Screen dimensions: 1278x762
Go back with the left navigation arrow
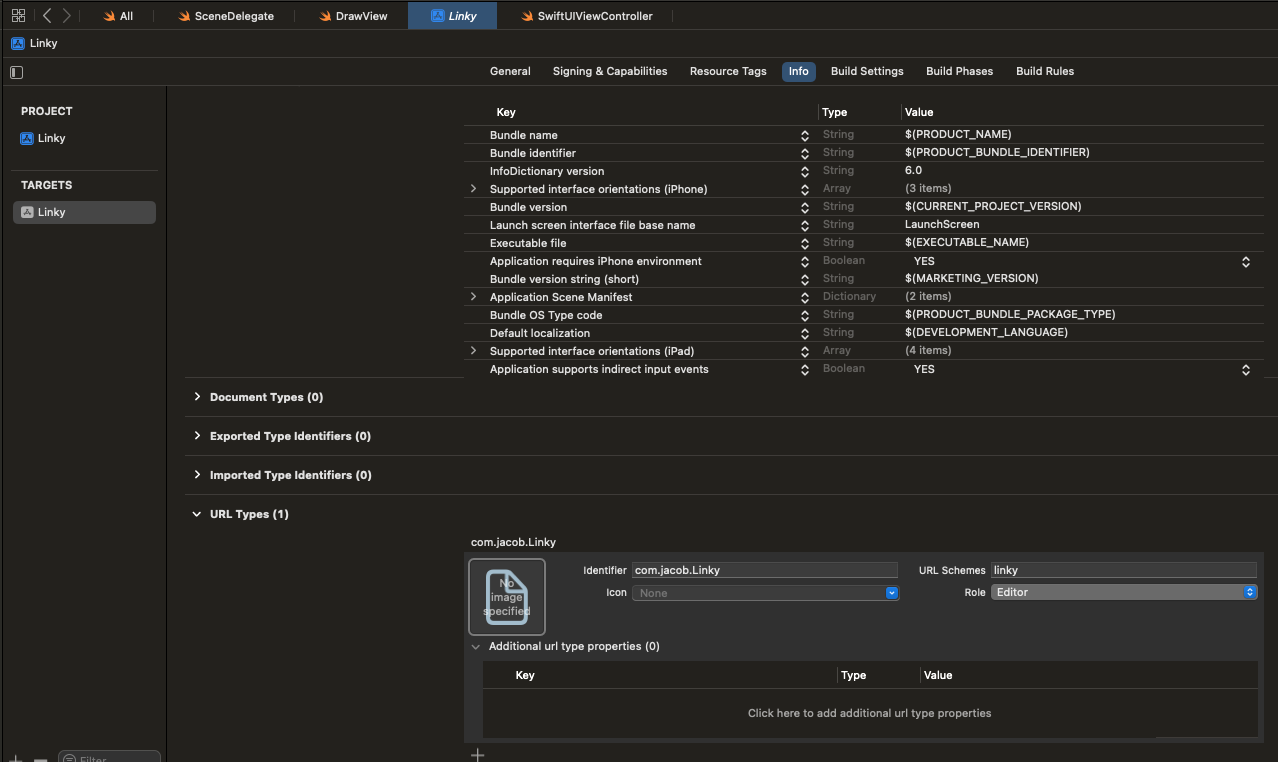point(47,15)
